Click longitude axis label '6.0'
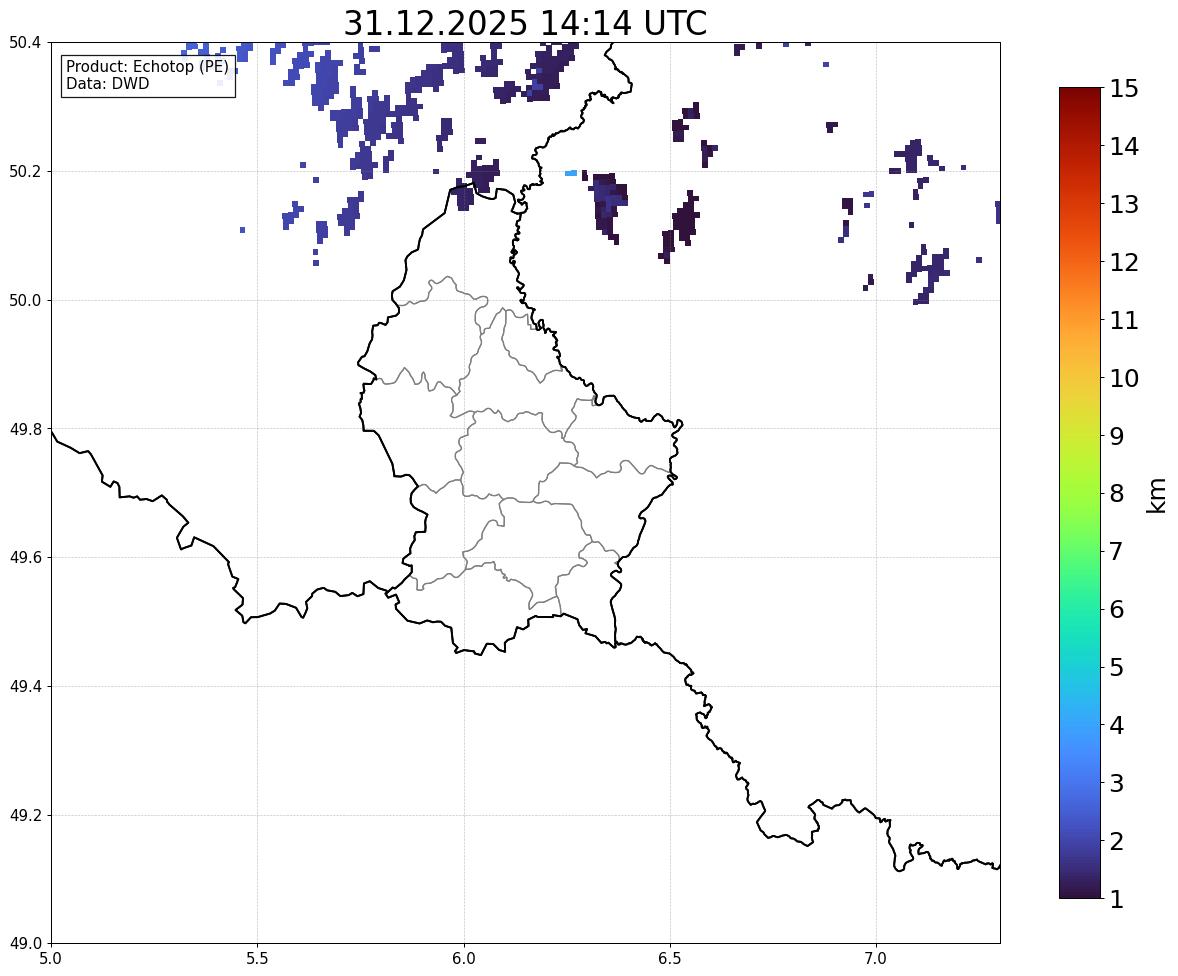The width and height of the screenshot is (1178, 976). [x=464, y=959]
